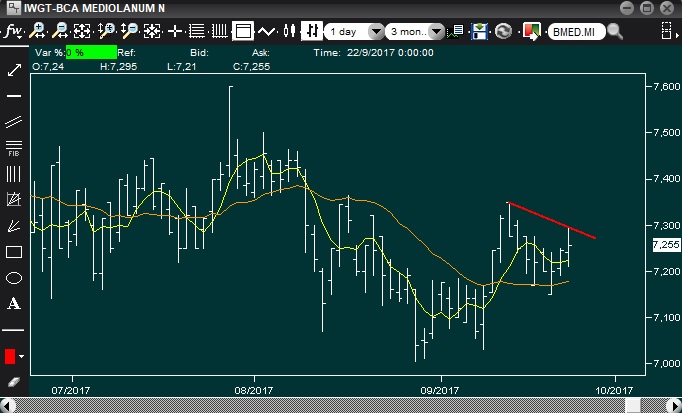Viewport: 682px width, 413px height.
Task: Select the trend line arrow drawing tool
Action: pyautogui.click(x=14, y=70)
